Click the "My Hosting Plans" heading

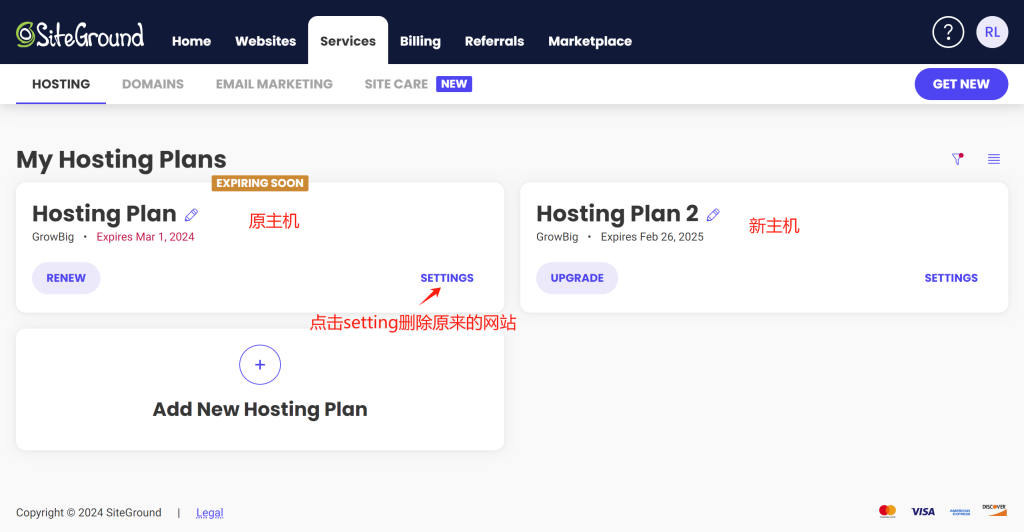click(121, 160)
